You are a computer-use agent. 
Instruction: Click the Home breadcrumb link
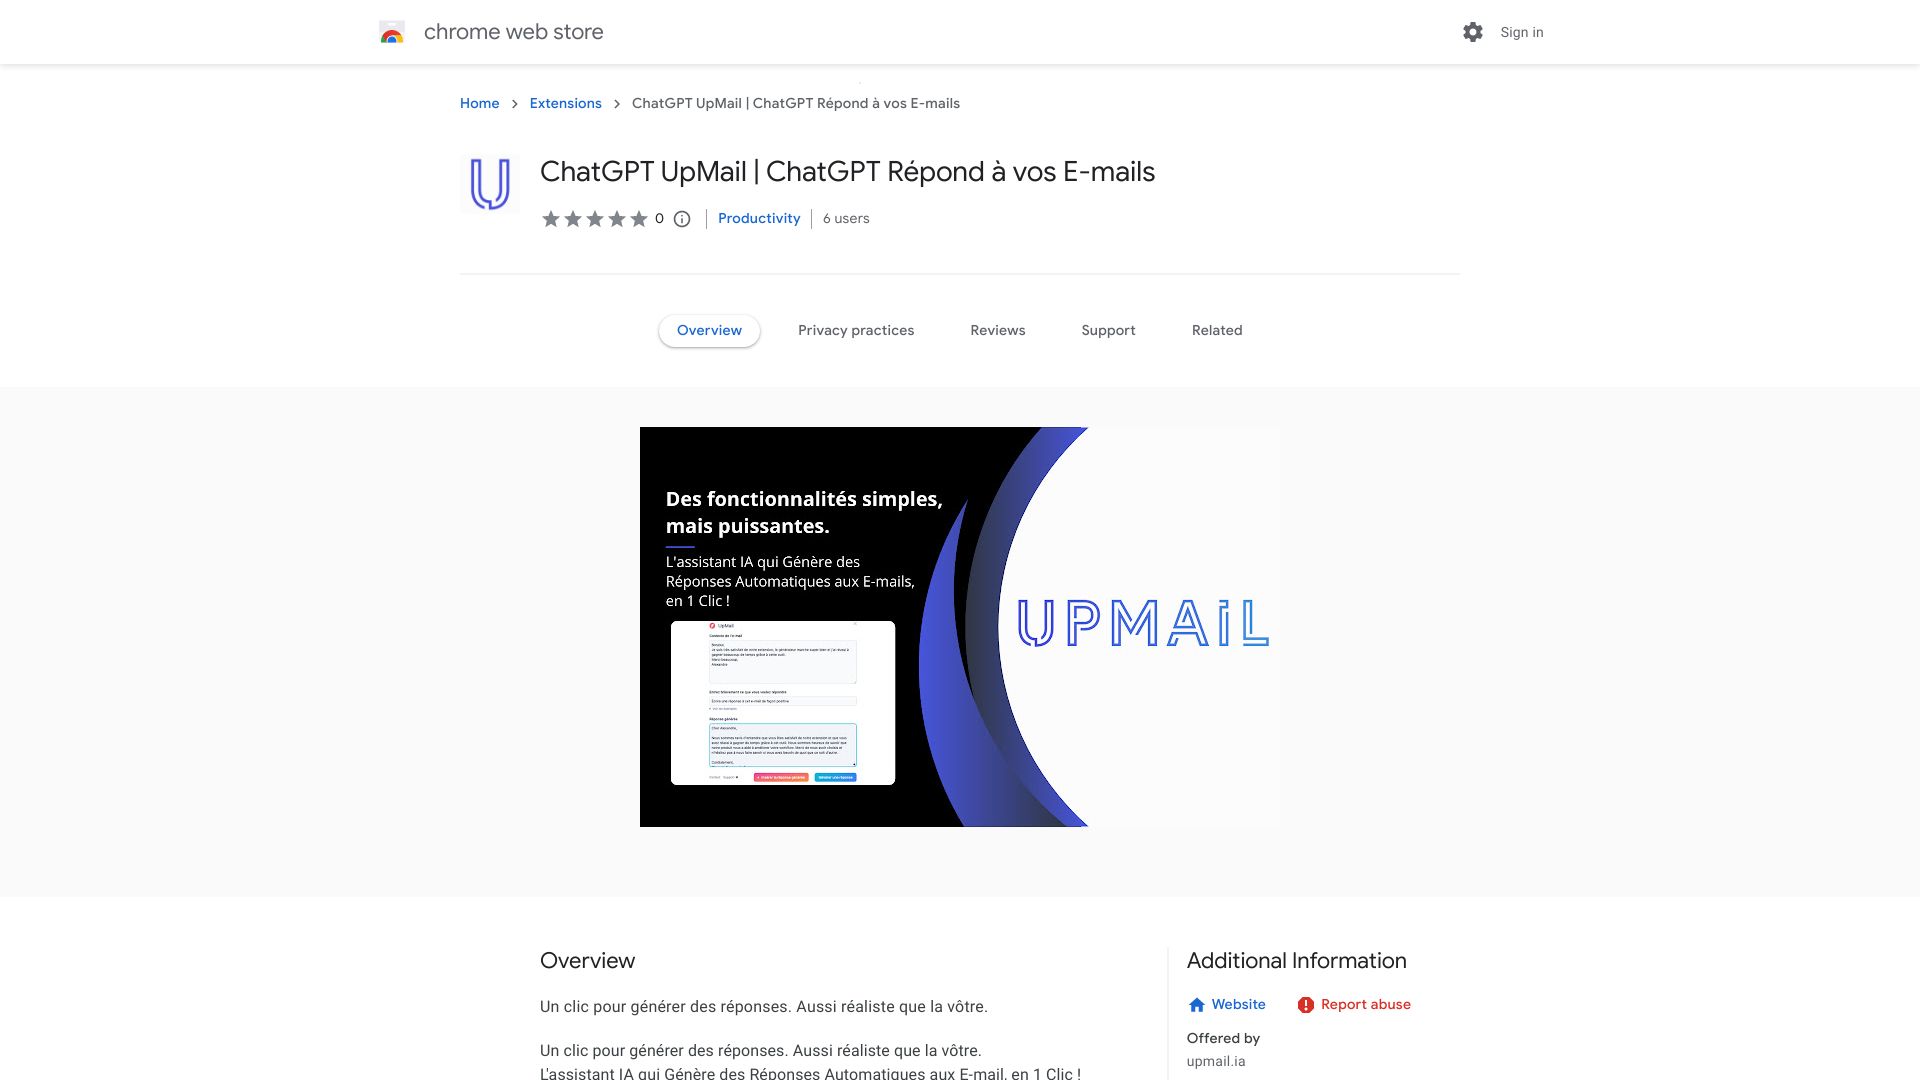click(x=479, y=103)
